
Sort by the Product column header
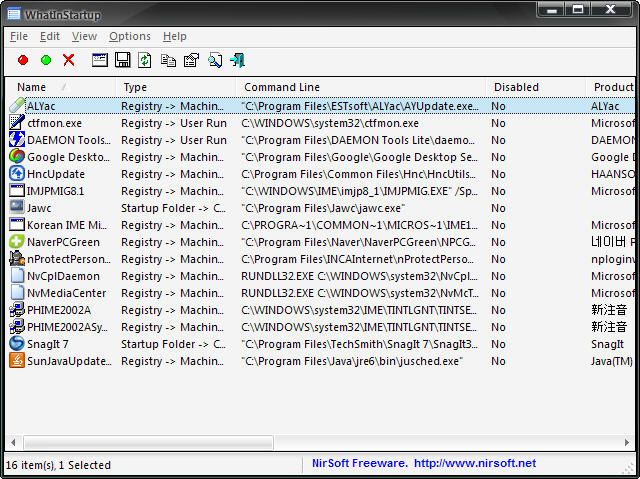[x=610, y=87]
